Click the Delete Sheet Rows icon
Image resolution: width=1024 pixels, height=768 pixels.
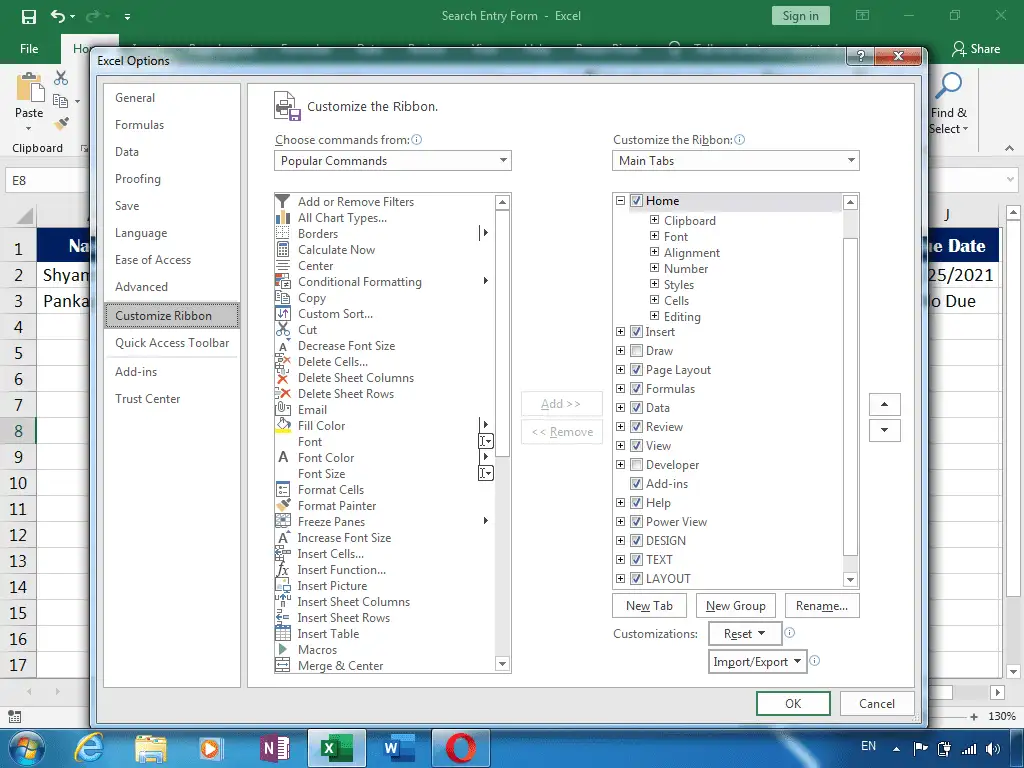[x=282, y=393]
